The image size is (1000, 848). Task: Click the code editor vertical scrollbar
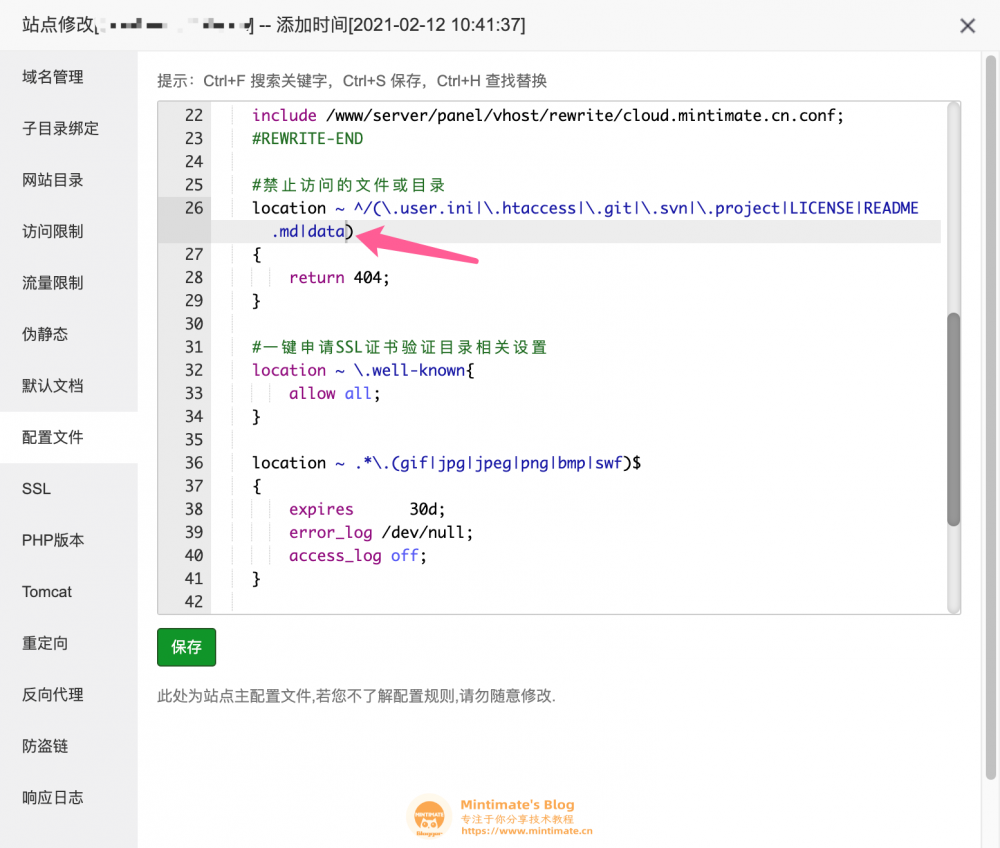pyautogui.click(x=953, y=420)
